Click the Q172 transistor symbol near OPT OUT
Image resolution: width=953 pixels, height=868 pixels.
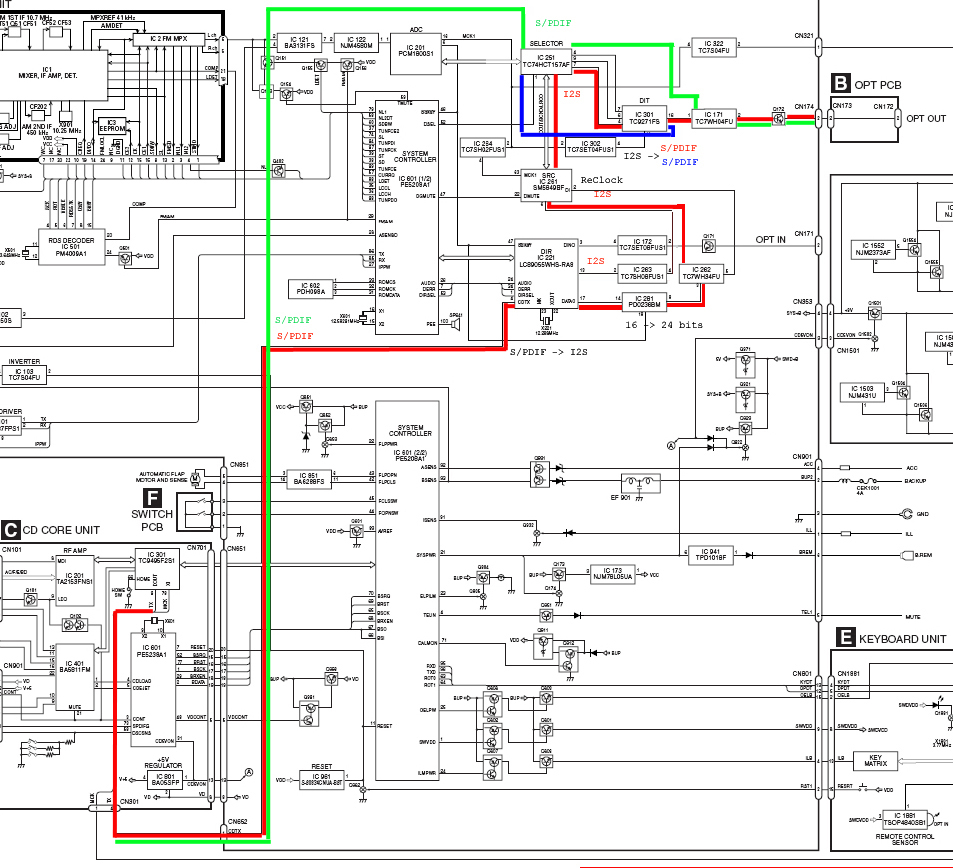(x=777, y=119)
